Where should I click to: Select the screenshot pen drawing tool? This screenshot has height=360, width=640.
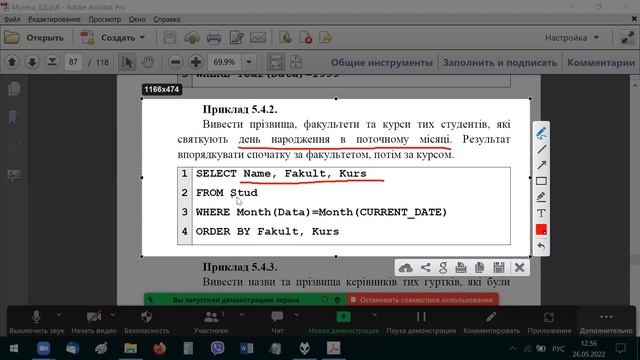tap(541, 133)
